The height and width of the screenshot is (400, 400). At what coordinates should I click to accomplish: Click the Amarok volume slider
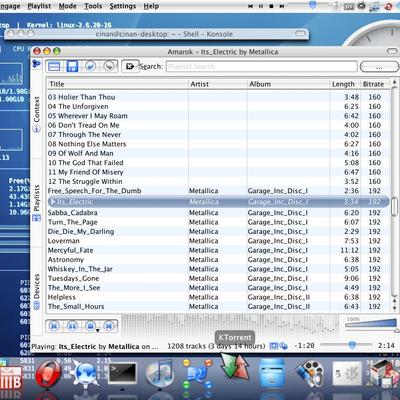pyautogui.click(x=371, y=325)
